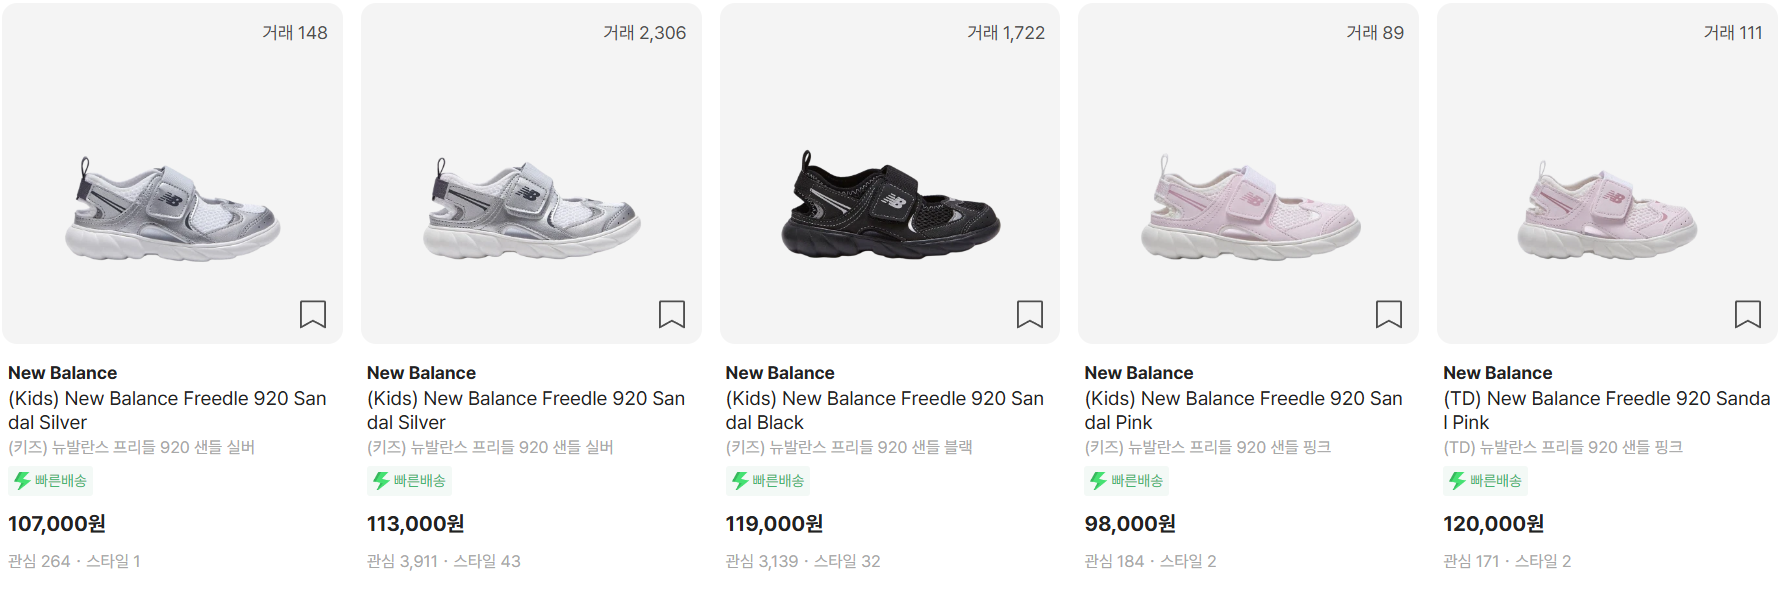Click the 98,000원 price of the Pink sandal
This screenshot has width=1779, height=590.
(x=1130, y=523)
